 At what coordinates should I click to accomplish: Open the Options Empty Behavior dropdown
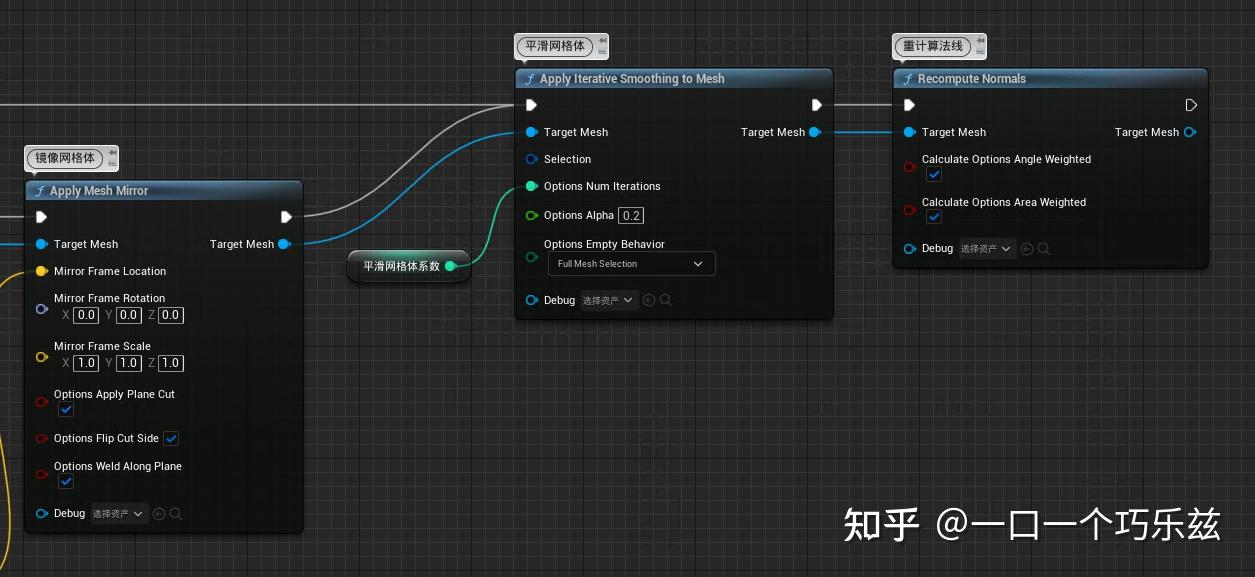click(631, 263)
